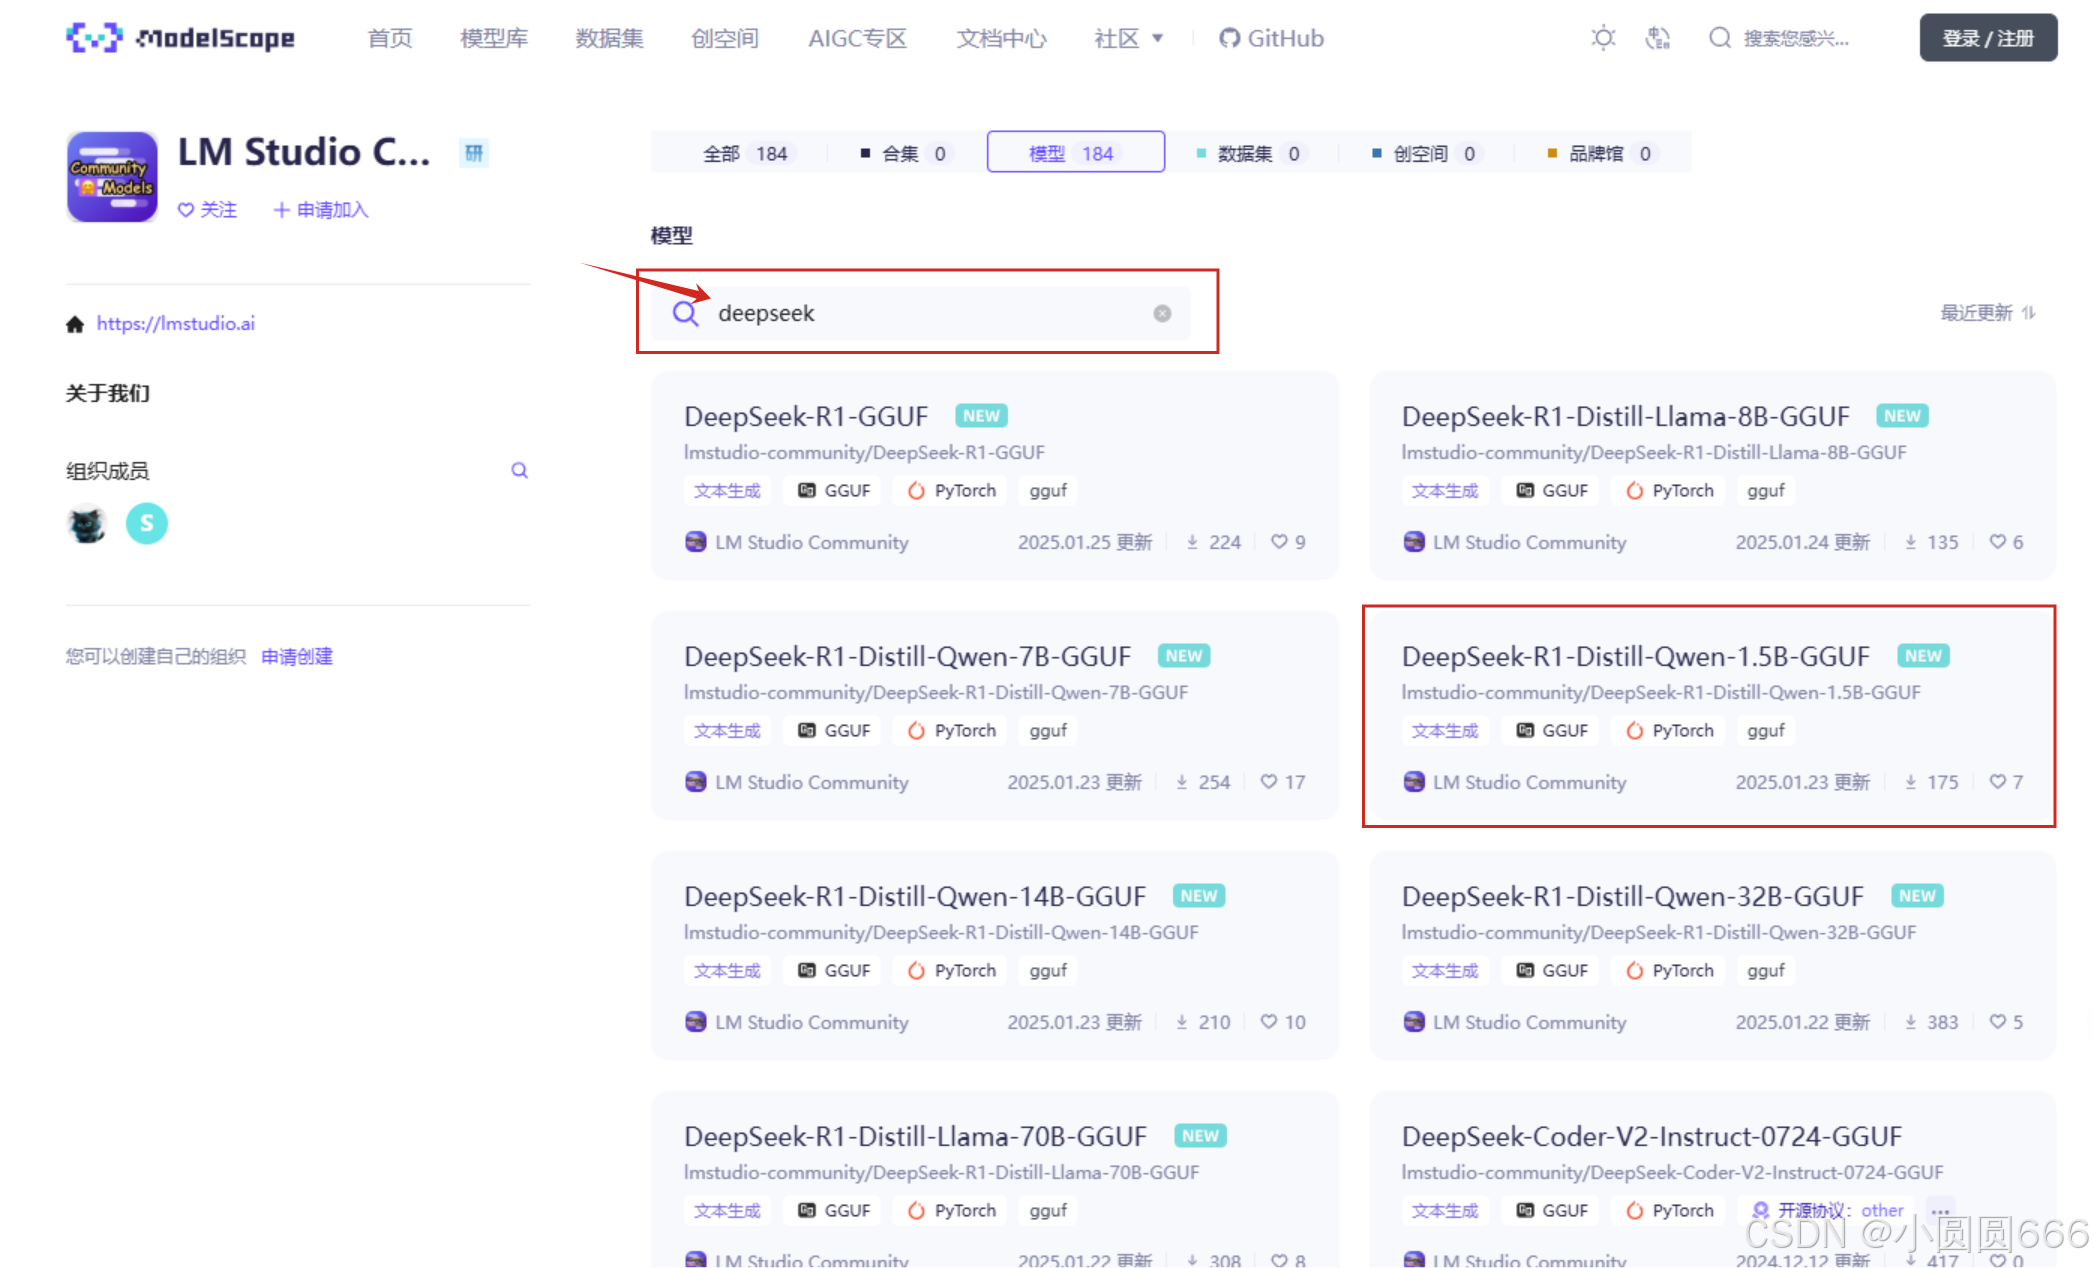Open the https://lmstudio.ai link
This screenshot has width=2094, height=1268.
(x=176, y=323)
